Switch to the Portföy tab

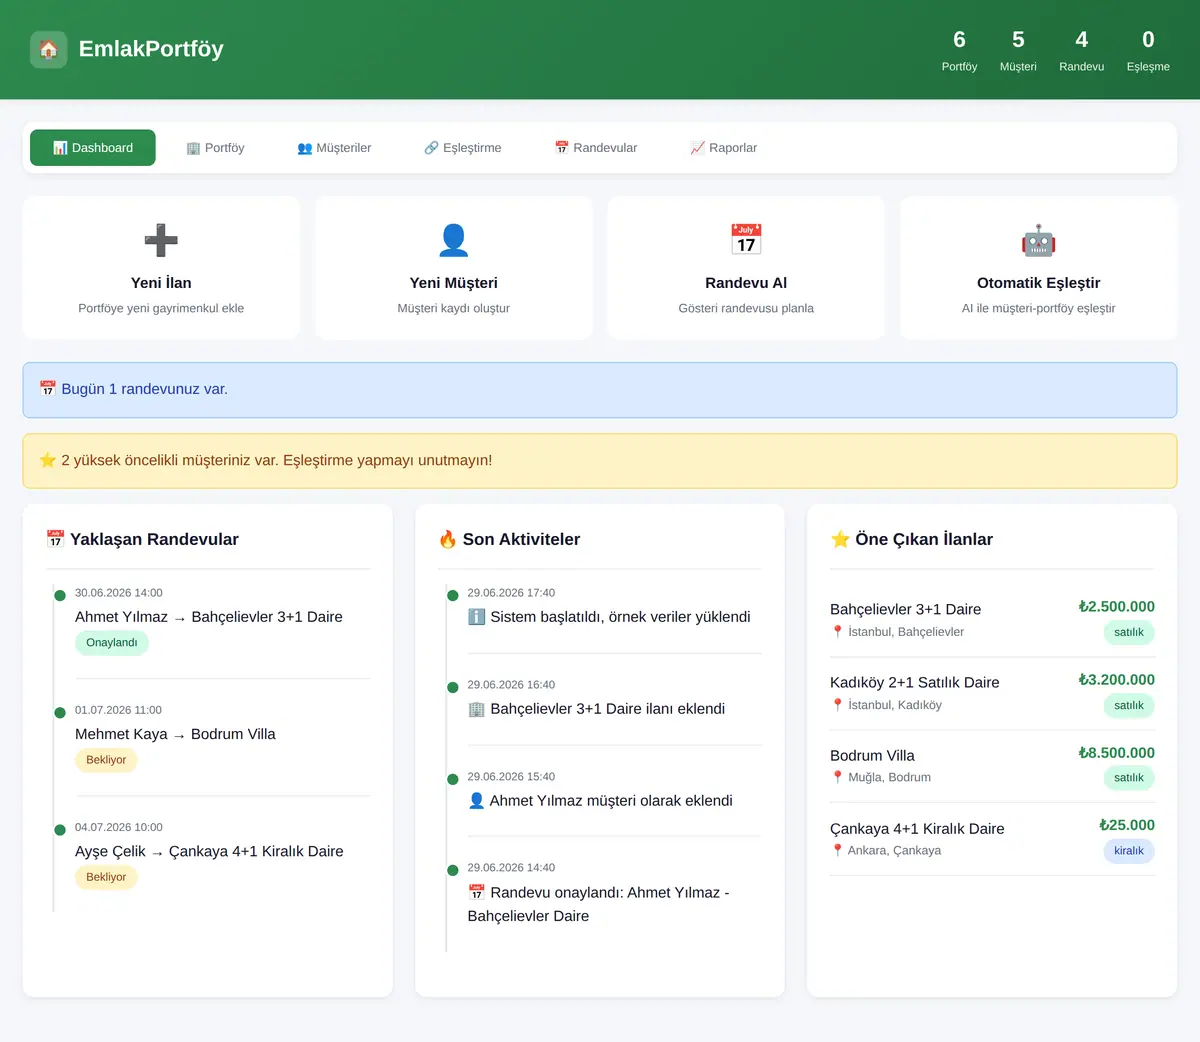pyautogui.click(x=215, y=148)
